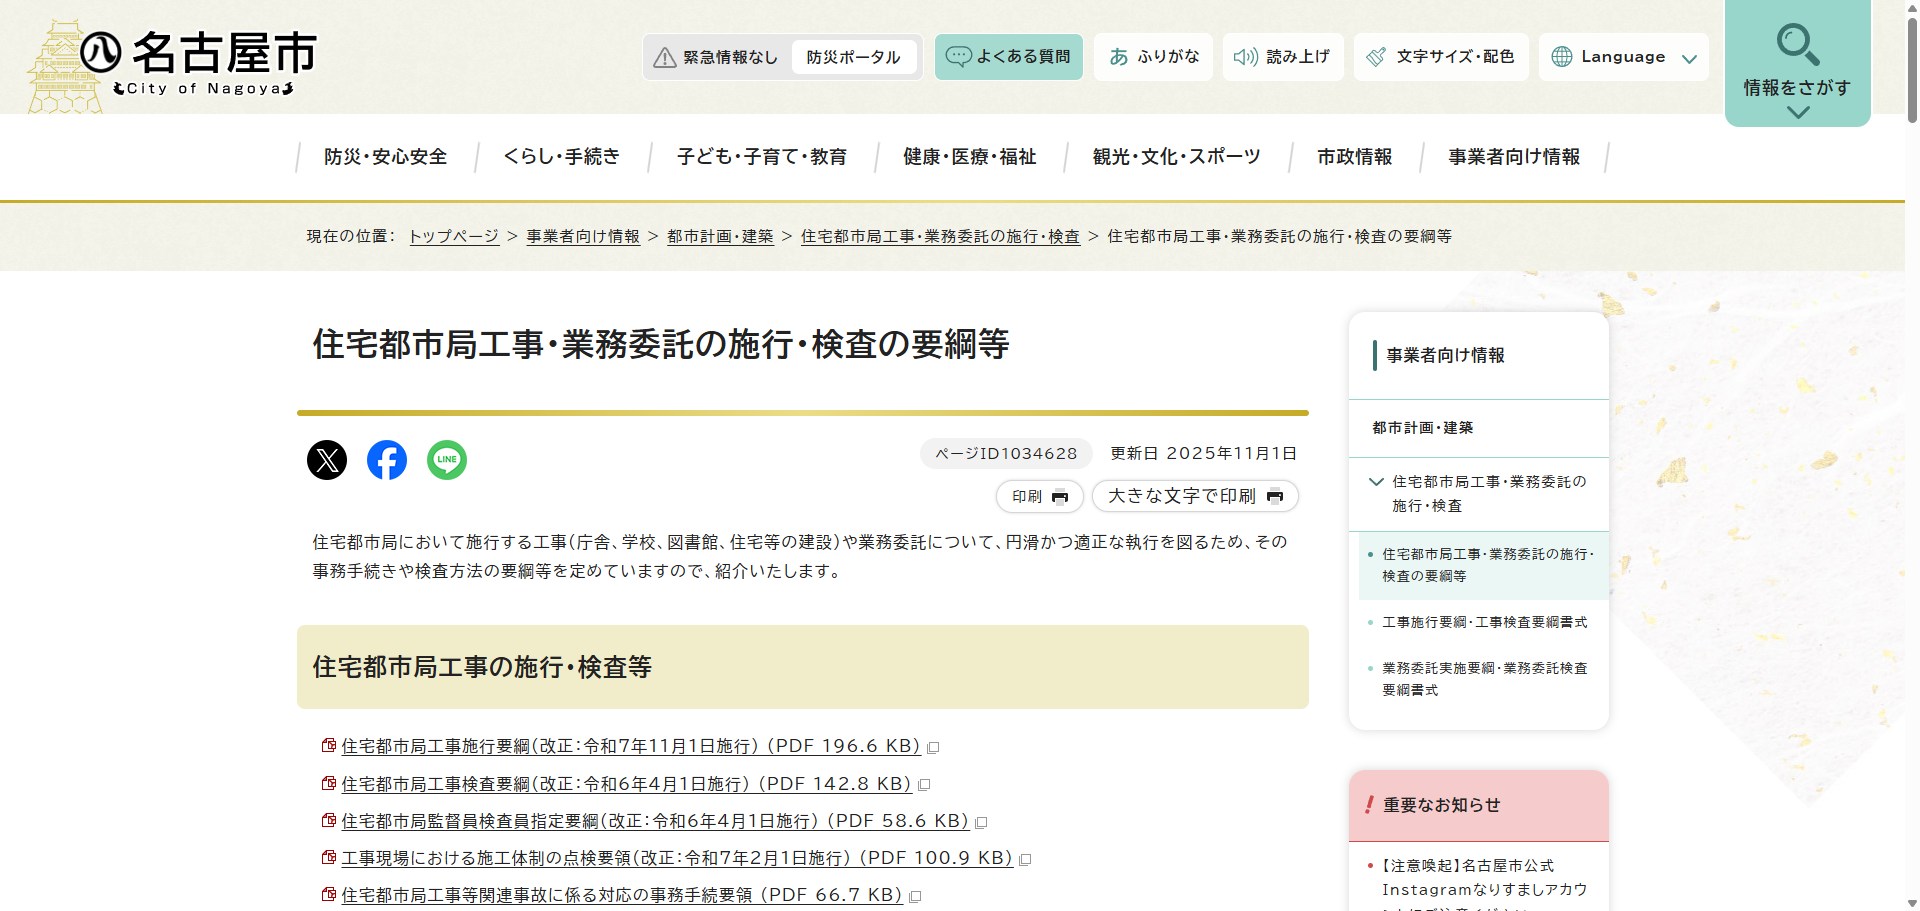Click the 印刷 print button

click(x=1039, y=496)
